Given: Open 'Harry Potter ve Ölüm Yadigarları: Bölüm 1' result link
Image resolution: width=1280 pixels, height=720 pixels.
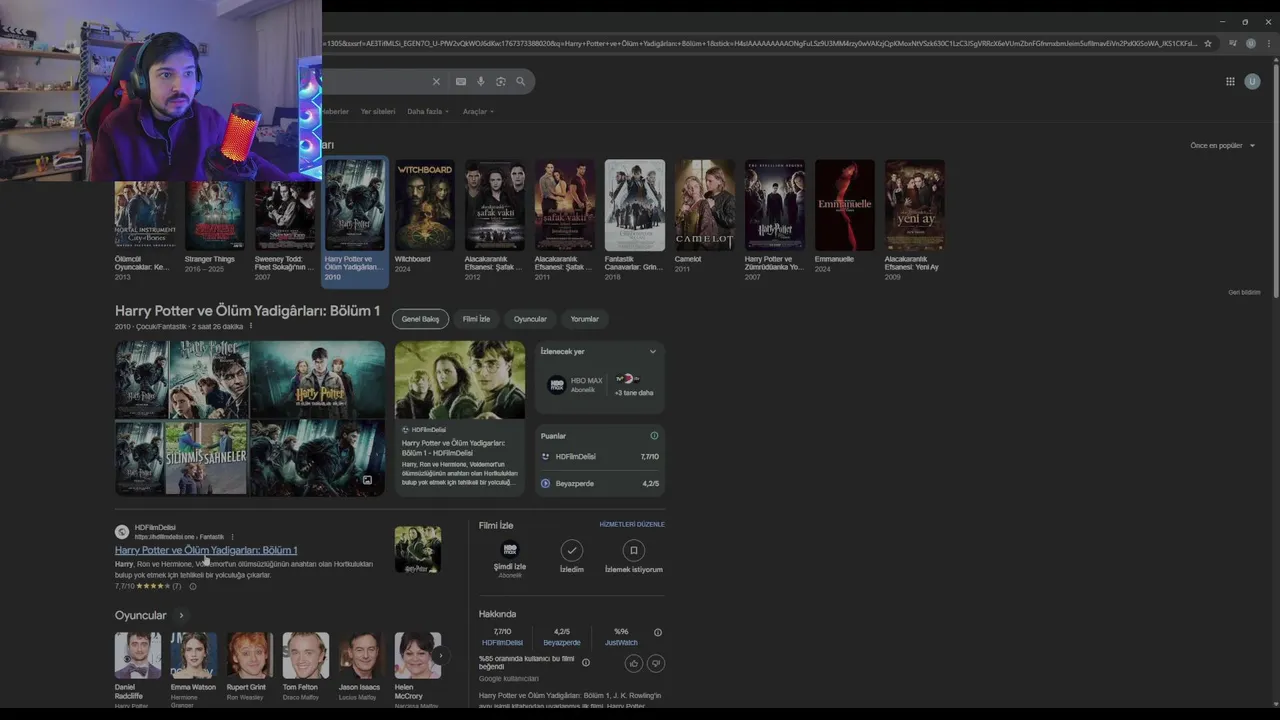Looking at the screenshot, I should 206,550.
